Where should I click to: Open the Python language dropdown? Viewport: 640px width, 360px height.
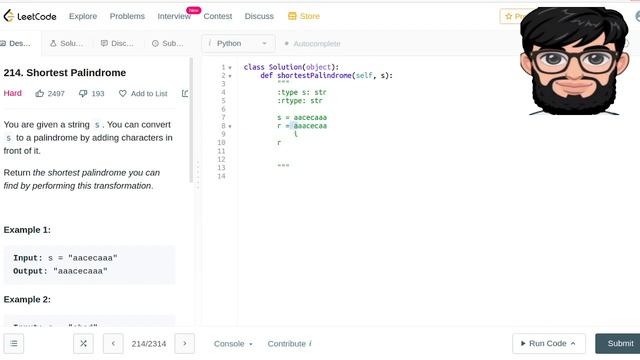238,43
